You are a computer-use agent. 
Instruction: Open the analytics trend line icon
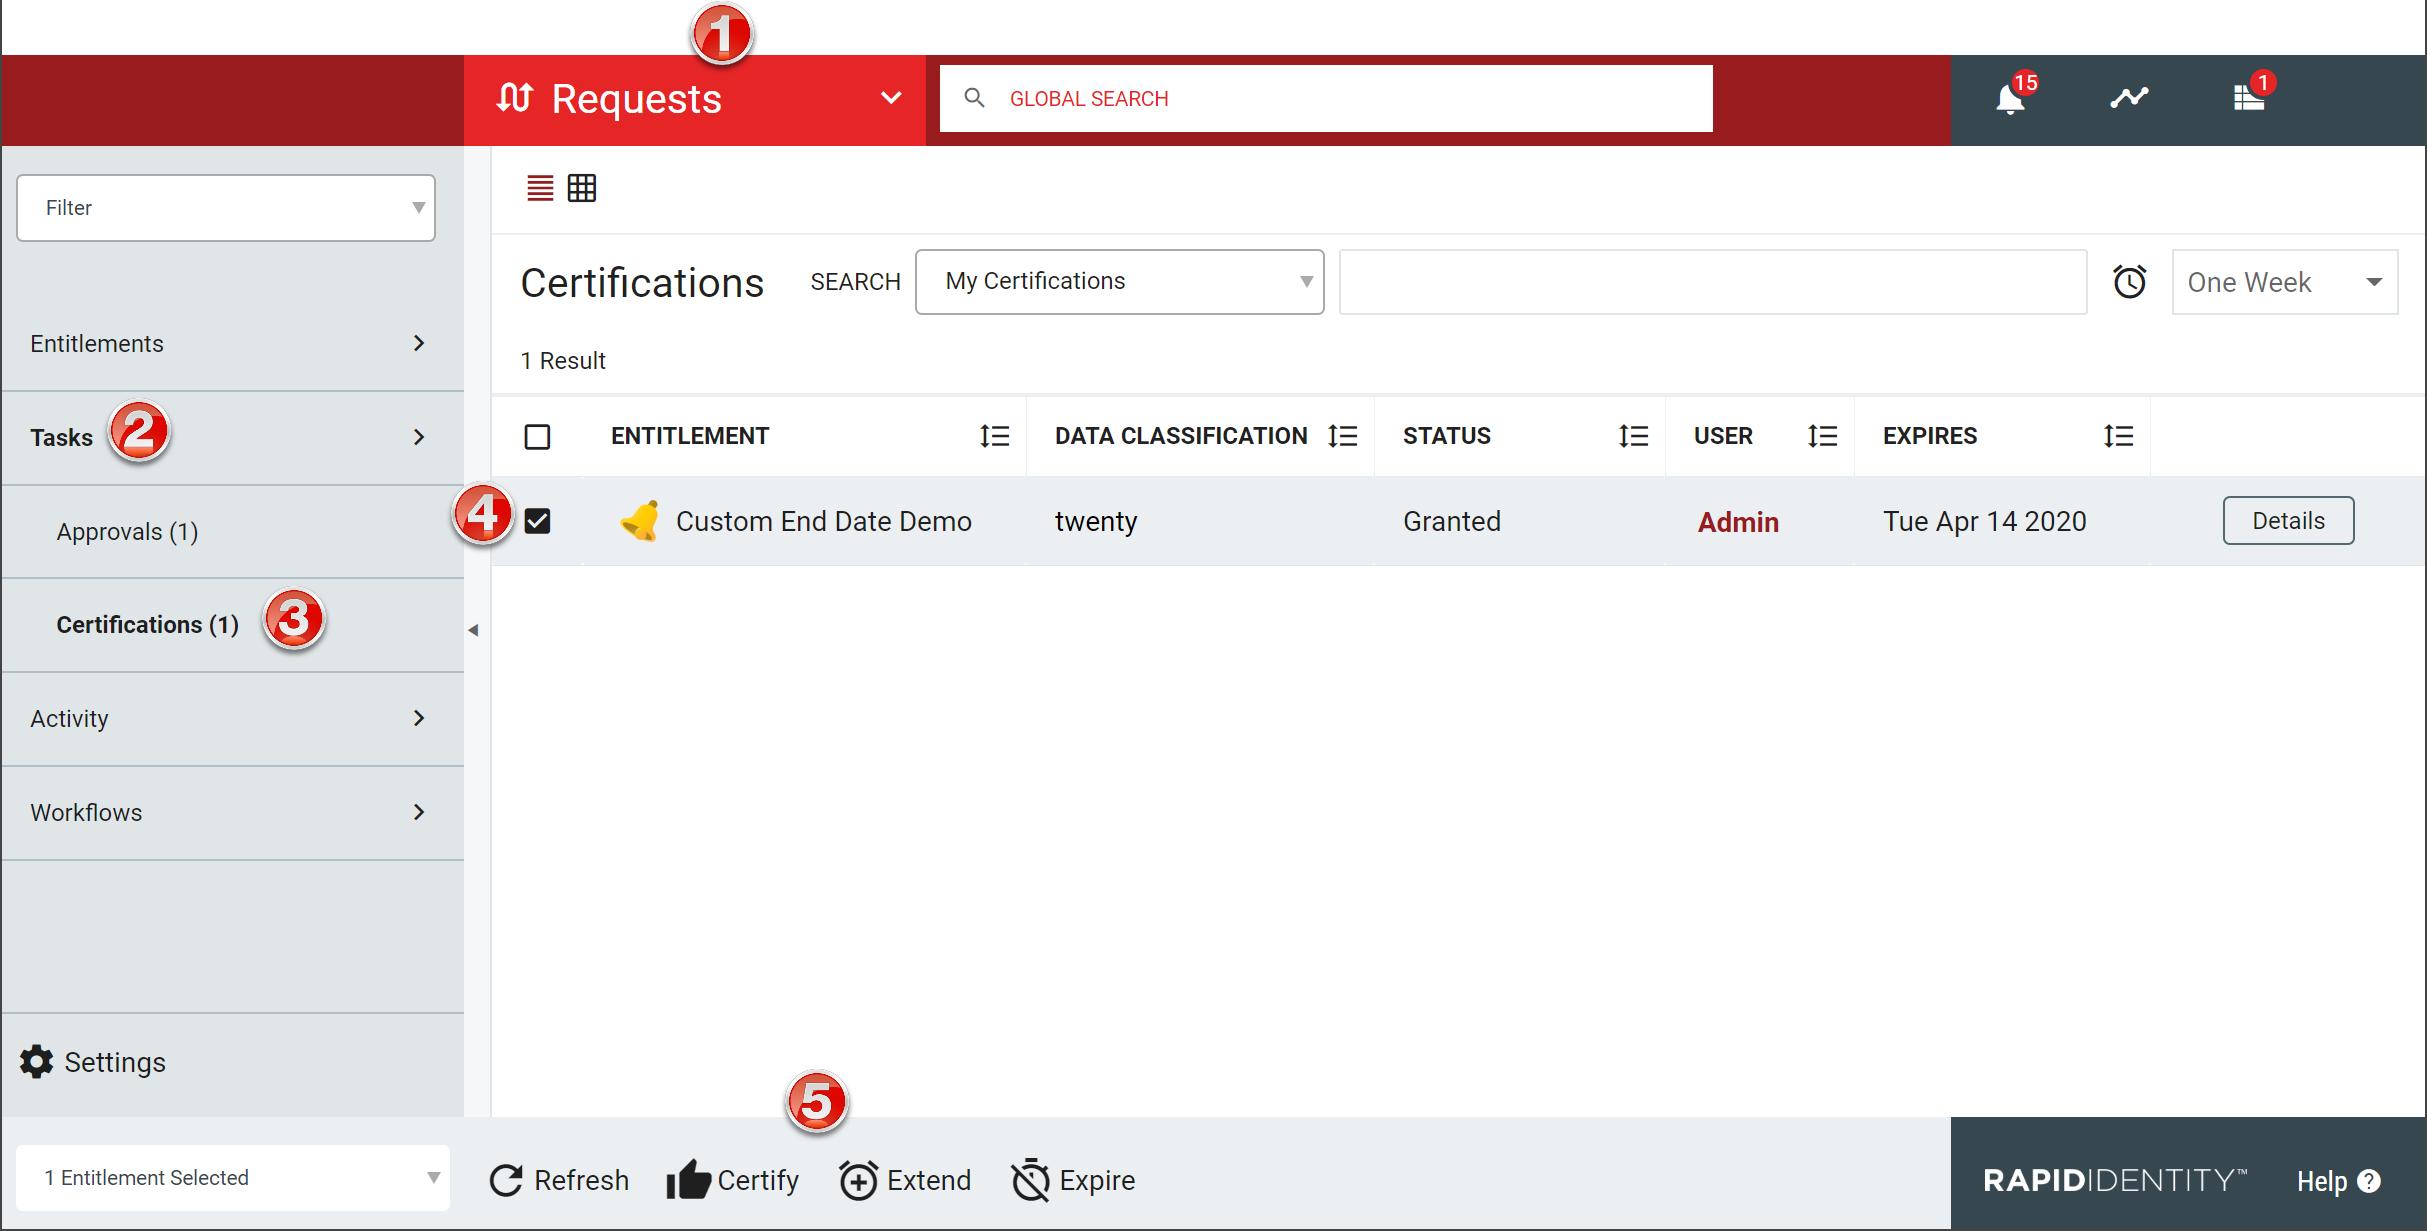pyautogui.click(x=2129, y=98)
